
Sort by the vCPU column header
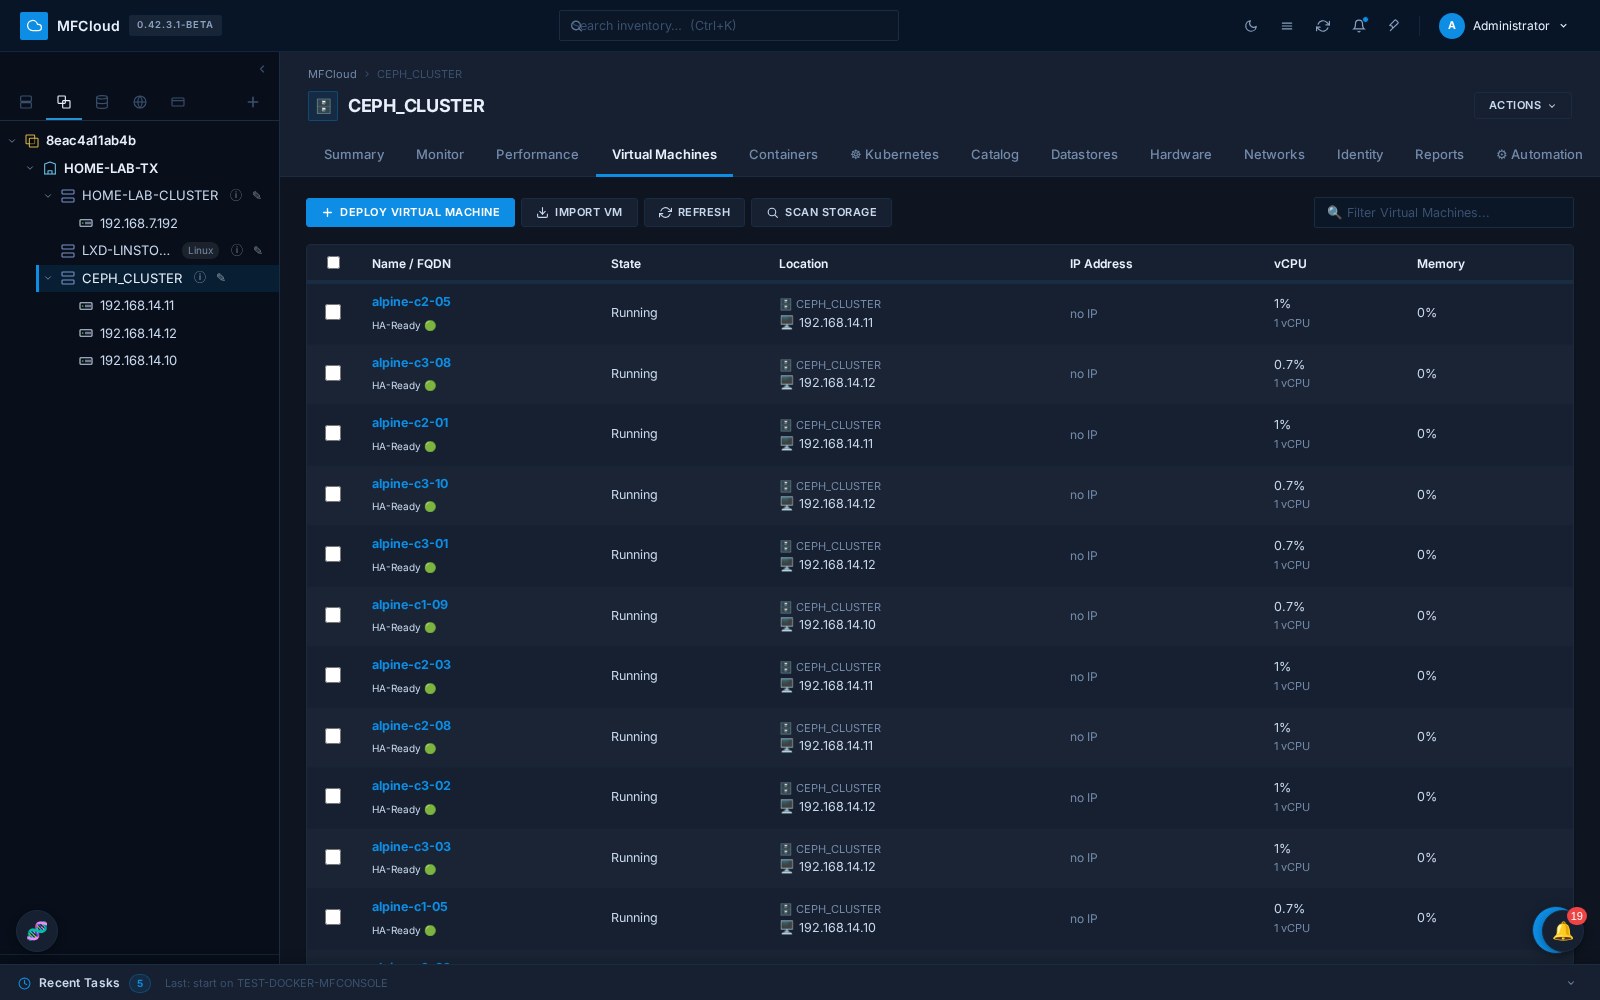(x=1290, y=264)
